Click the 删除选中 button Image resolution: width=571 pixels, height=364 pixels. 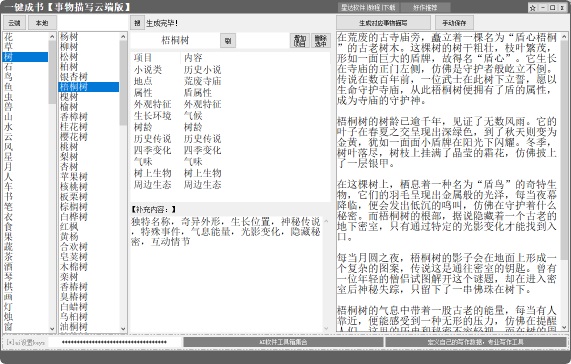click(x=320, y=40)
